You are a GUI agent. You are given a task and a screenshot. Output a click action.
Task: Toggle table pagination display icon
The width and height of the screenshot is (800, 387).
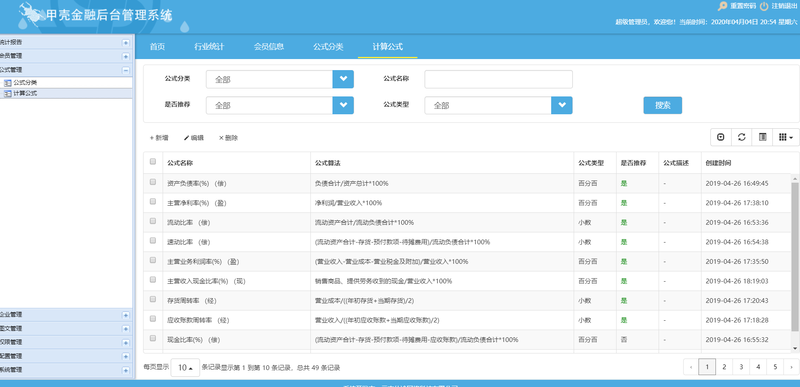(x=721, y=137)
